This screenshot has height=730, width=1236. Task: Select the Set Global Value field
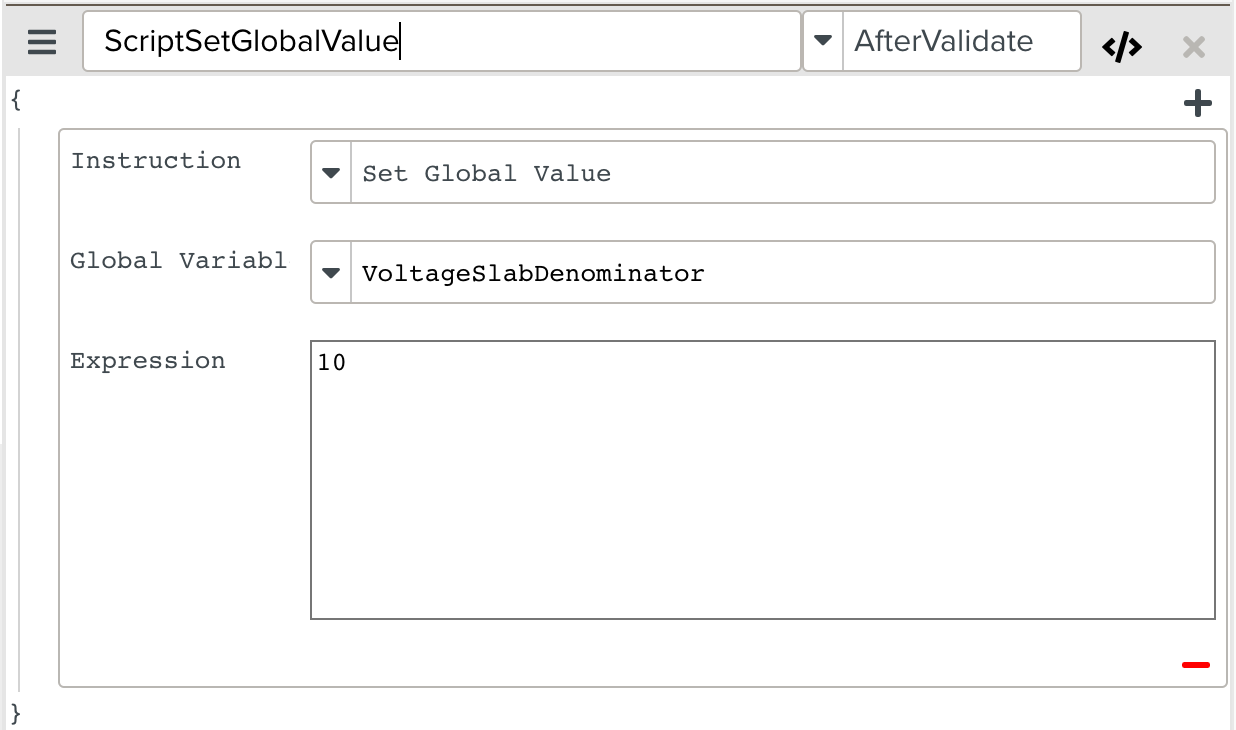point(700,172)
